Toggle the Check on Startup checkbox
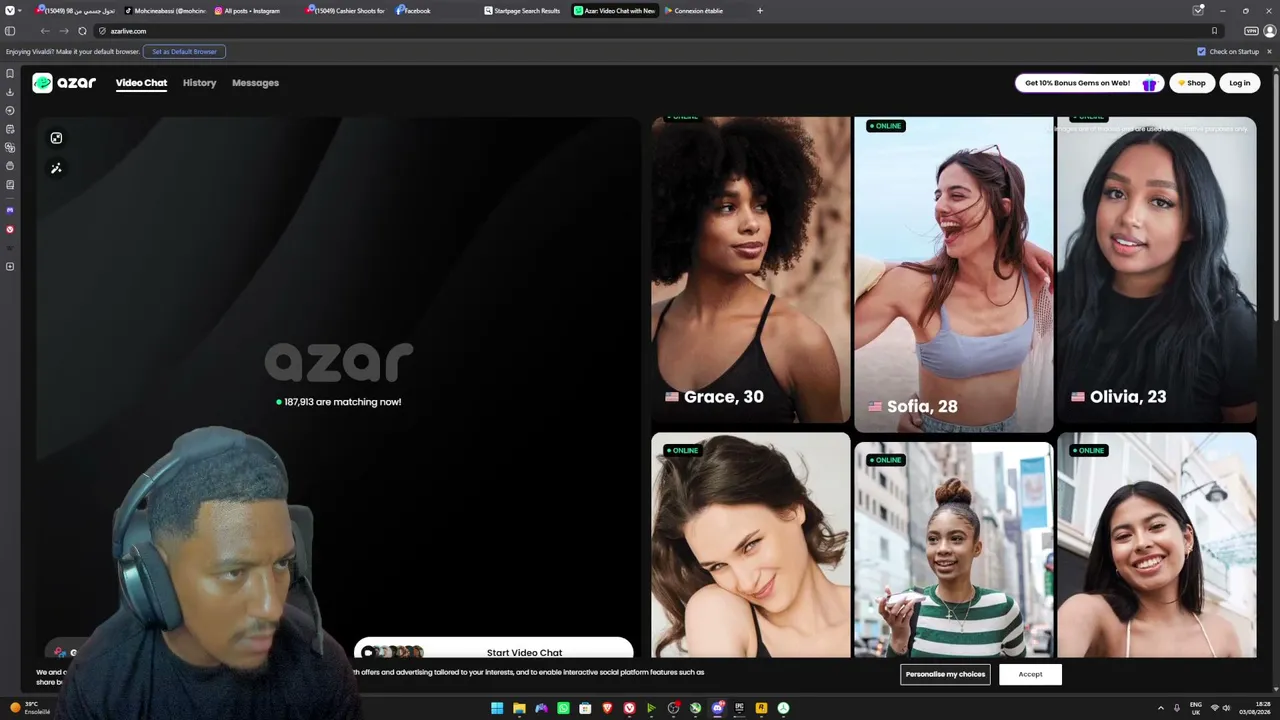This screenshot has width=1280, height=720. (1202, 51)
